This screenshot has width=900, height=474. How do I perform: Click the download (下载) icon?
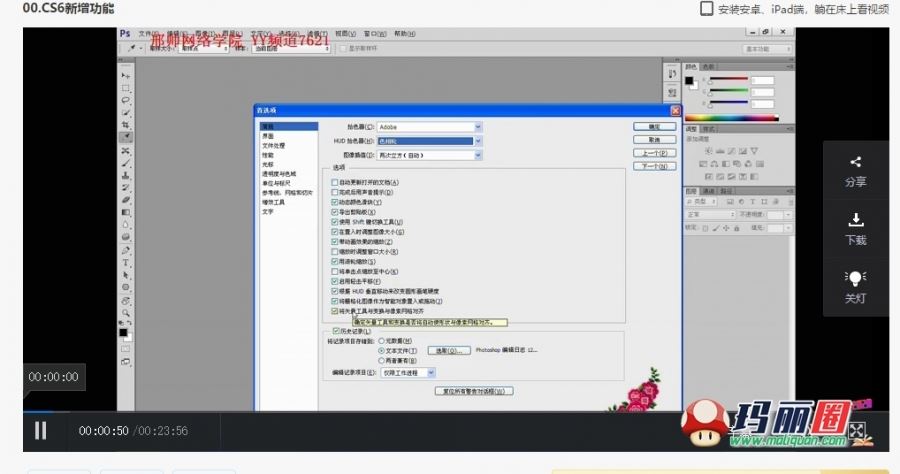(x=855, y=219)
